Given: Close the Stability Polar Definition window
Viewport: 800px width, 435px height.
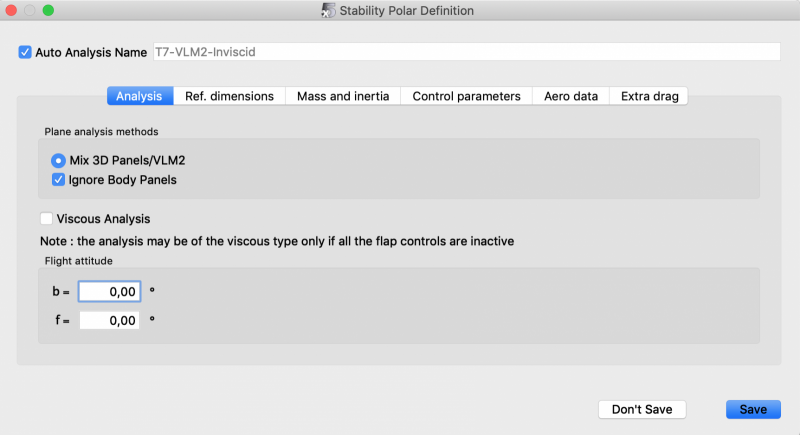Looking at the screenshot, I should [11, 10].
